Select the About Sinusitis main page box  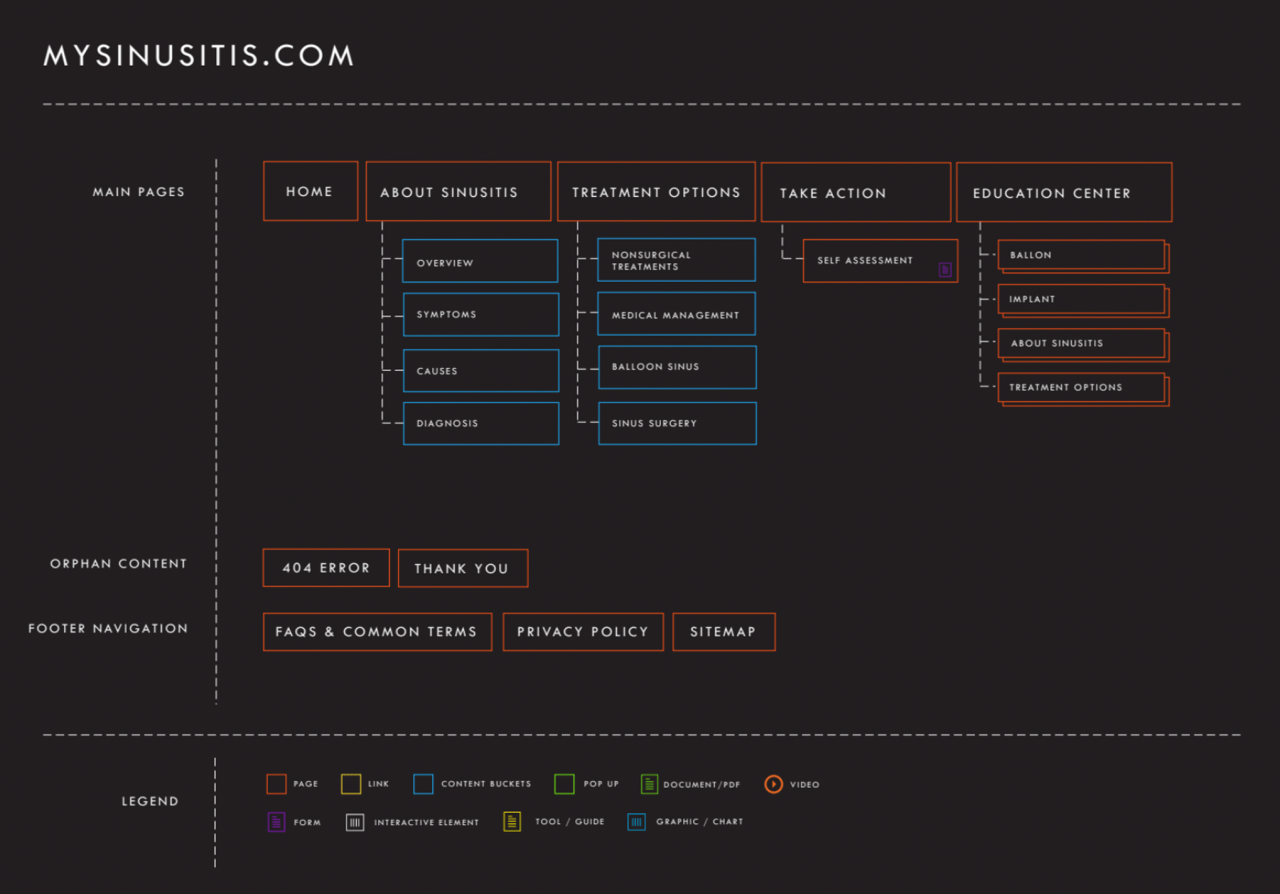click(x=458, y=191)
